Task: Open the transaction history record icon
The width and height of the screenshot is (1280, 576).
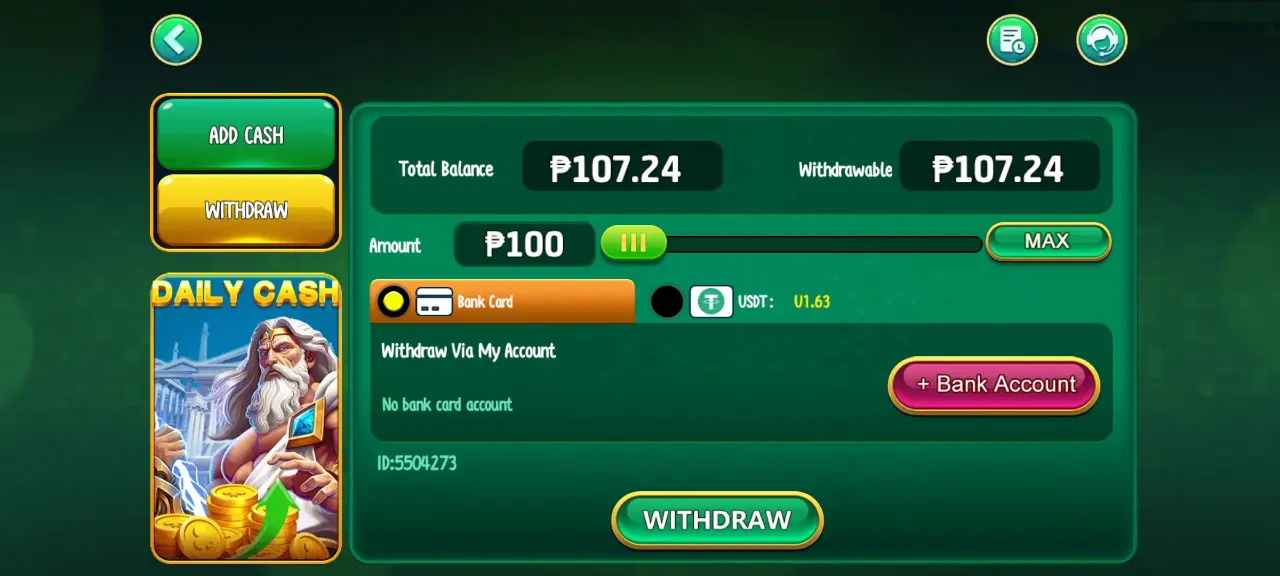Action: [x=1012, y=40]
